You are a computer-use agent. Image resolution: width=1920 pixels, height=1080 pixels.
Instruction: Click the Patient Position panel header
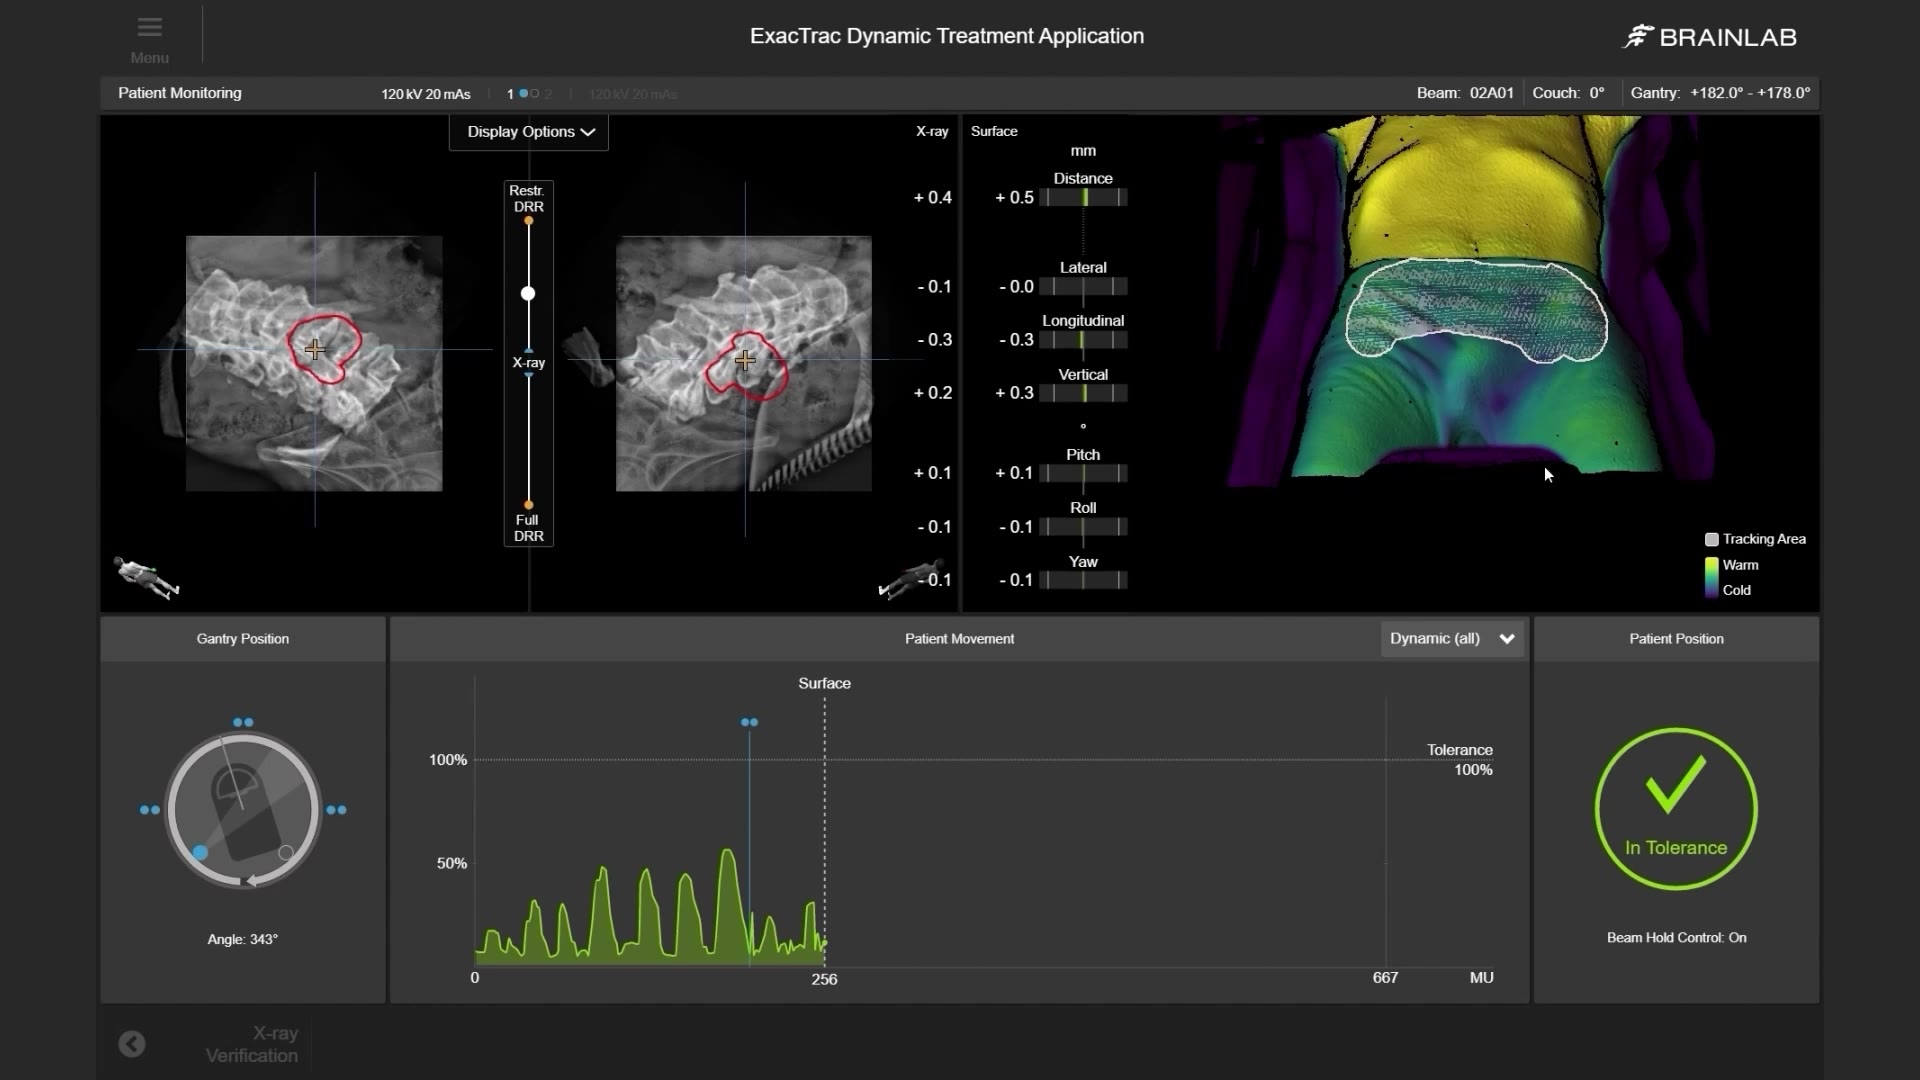(x=1677, y=639)
